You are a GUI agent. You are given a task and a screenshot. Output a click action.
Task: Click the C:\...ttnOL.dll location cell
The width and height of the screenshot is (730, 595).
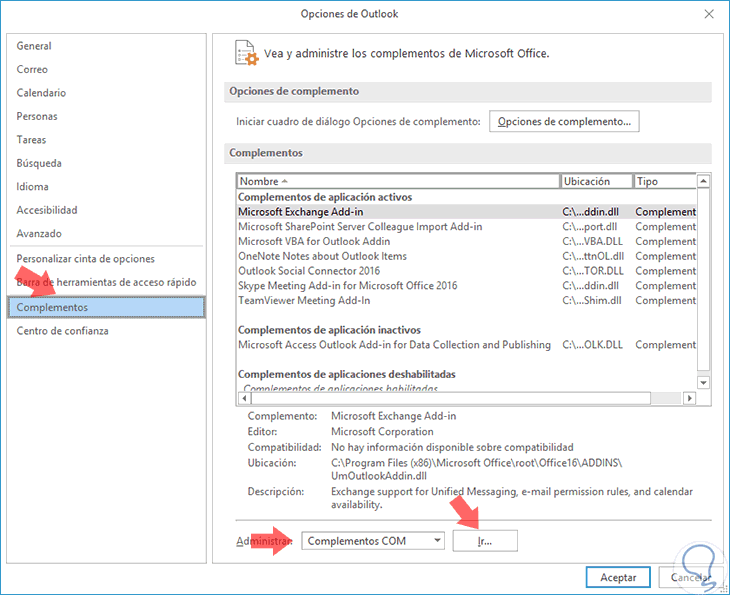click(x=593, y=256)
